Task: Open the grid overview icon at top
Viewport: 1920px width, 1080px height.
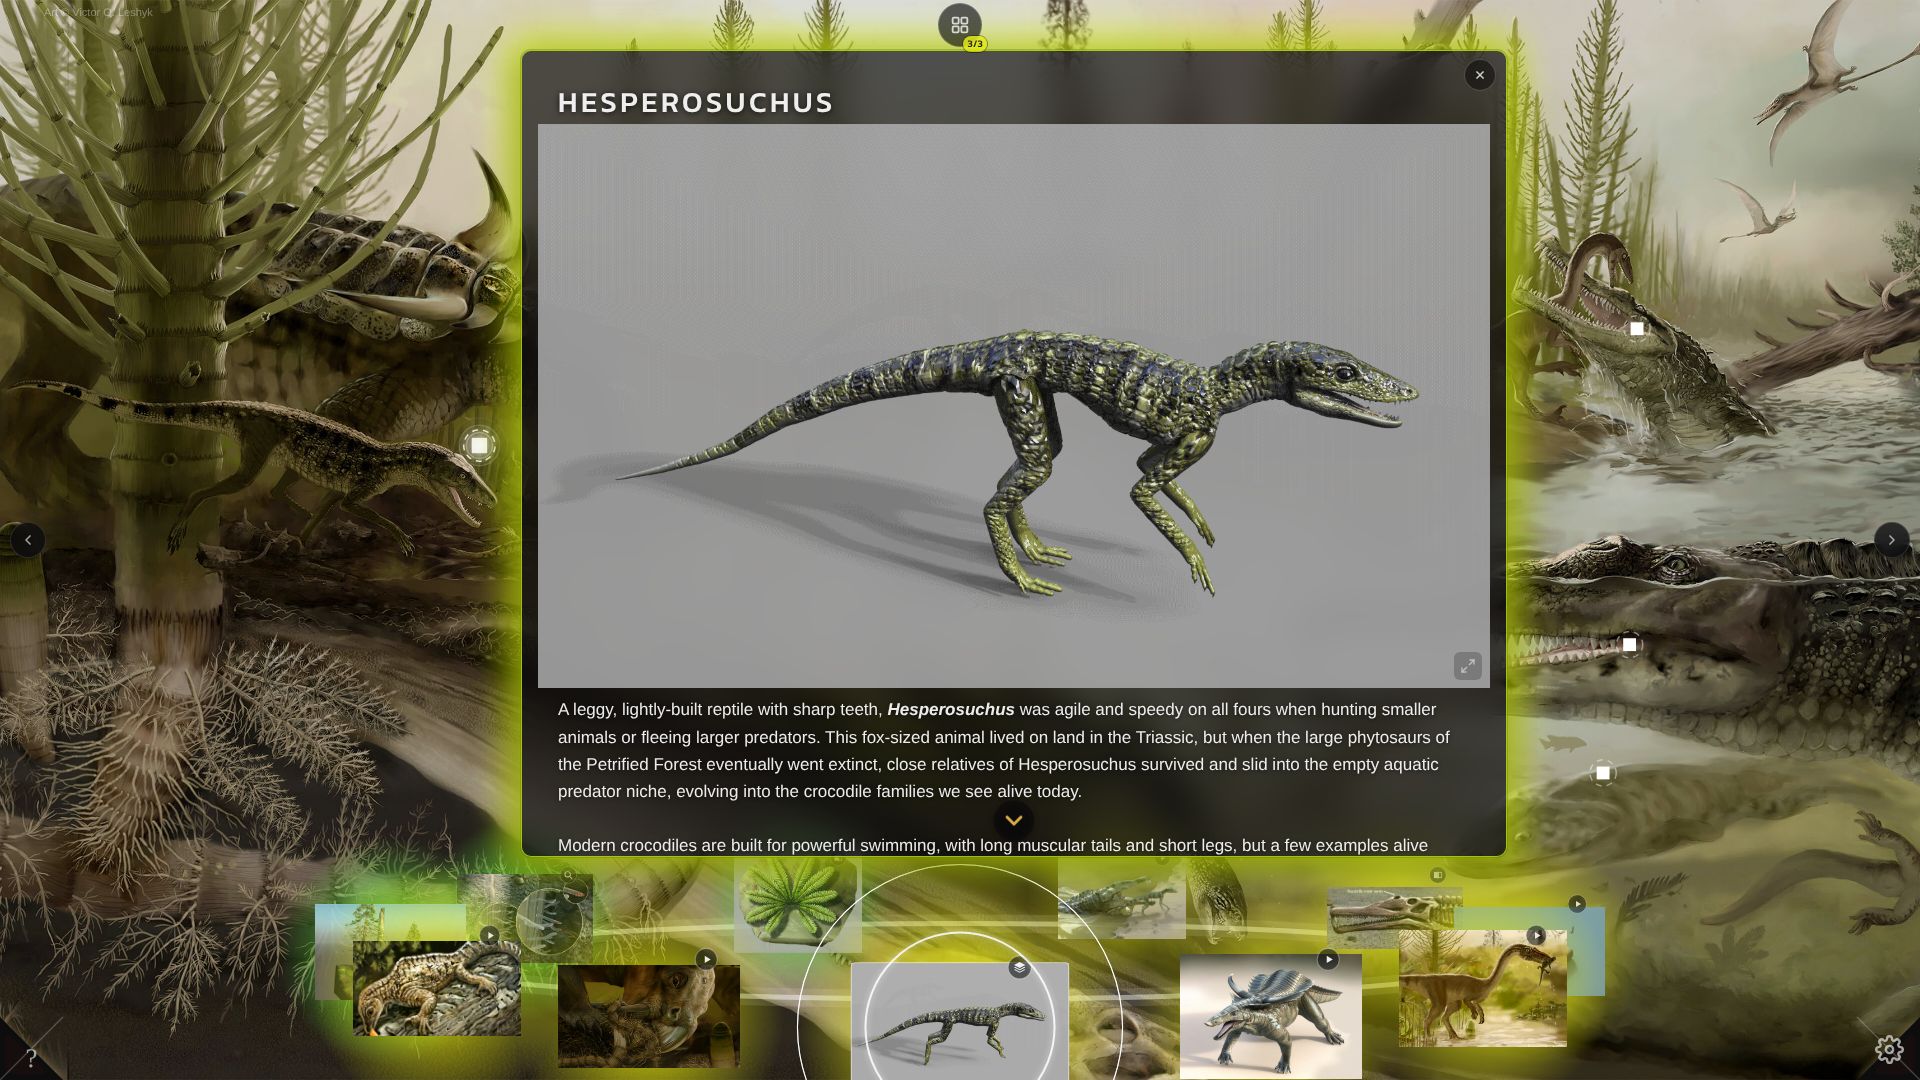Action: pyautogui.click(x=959, y=25)
